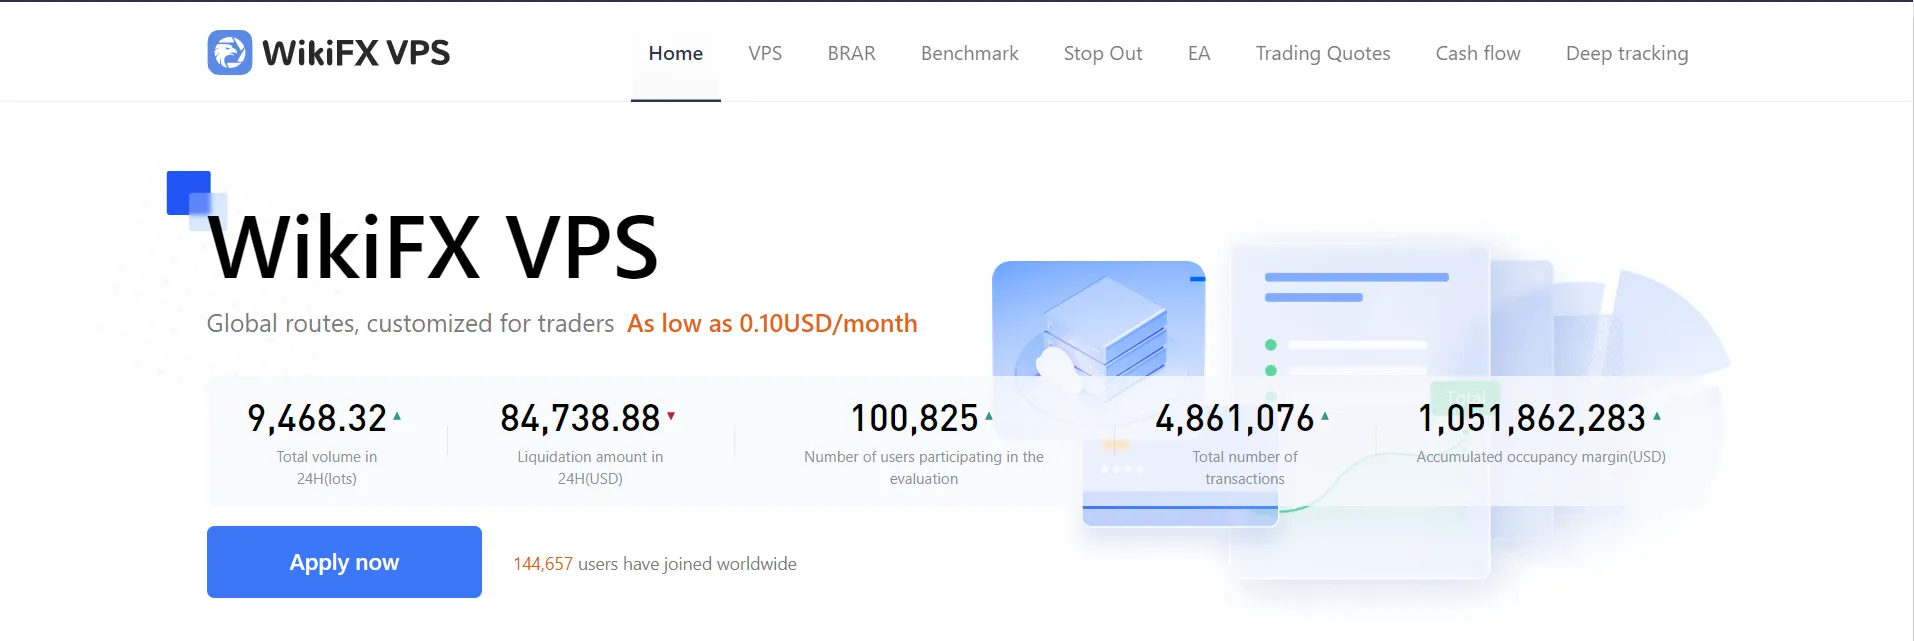Click the green up arrow beside 9,468.32

397,416
